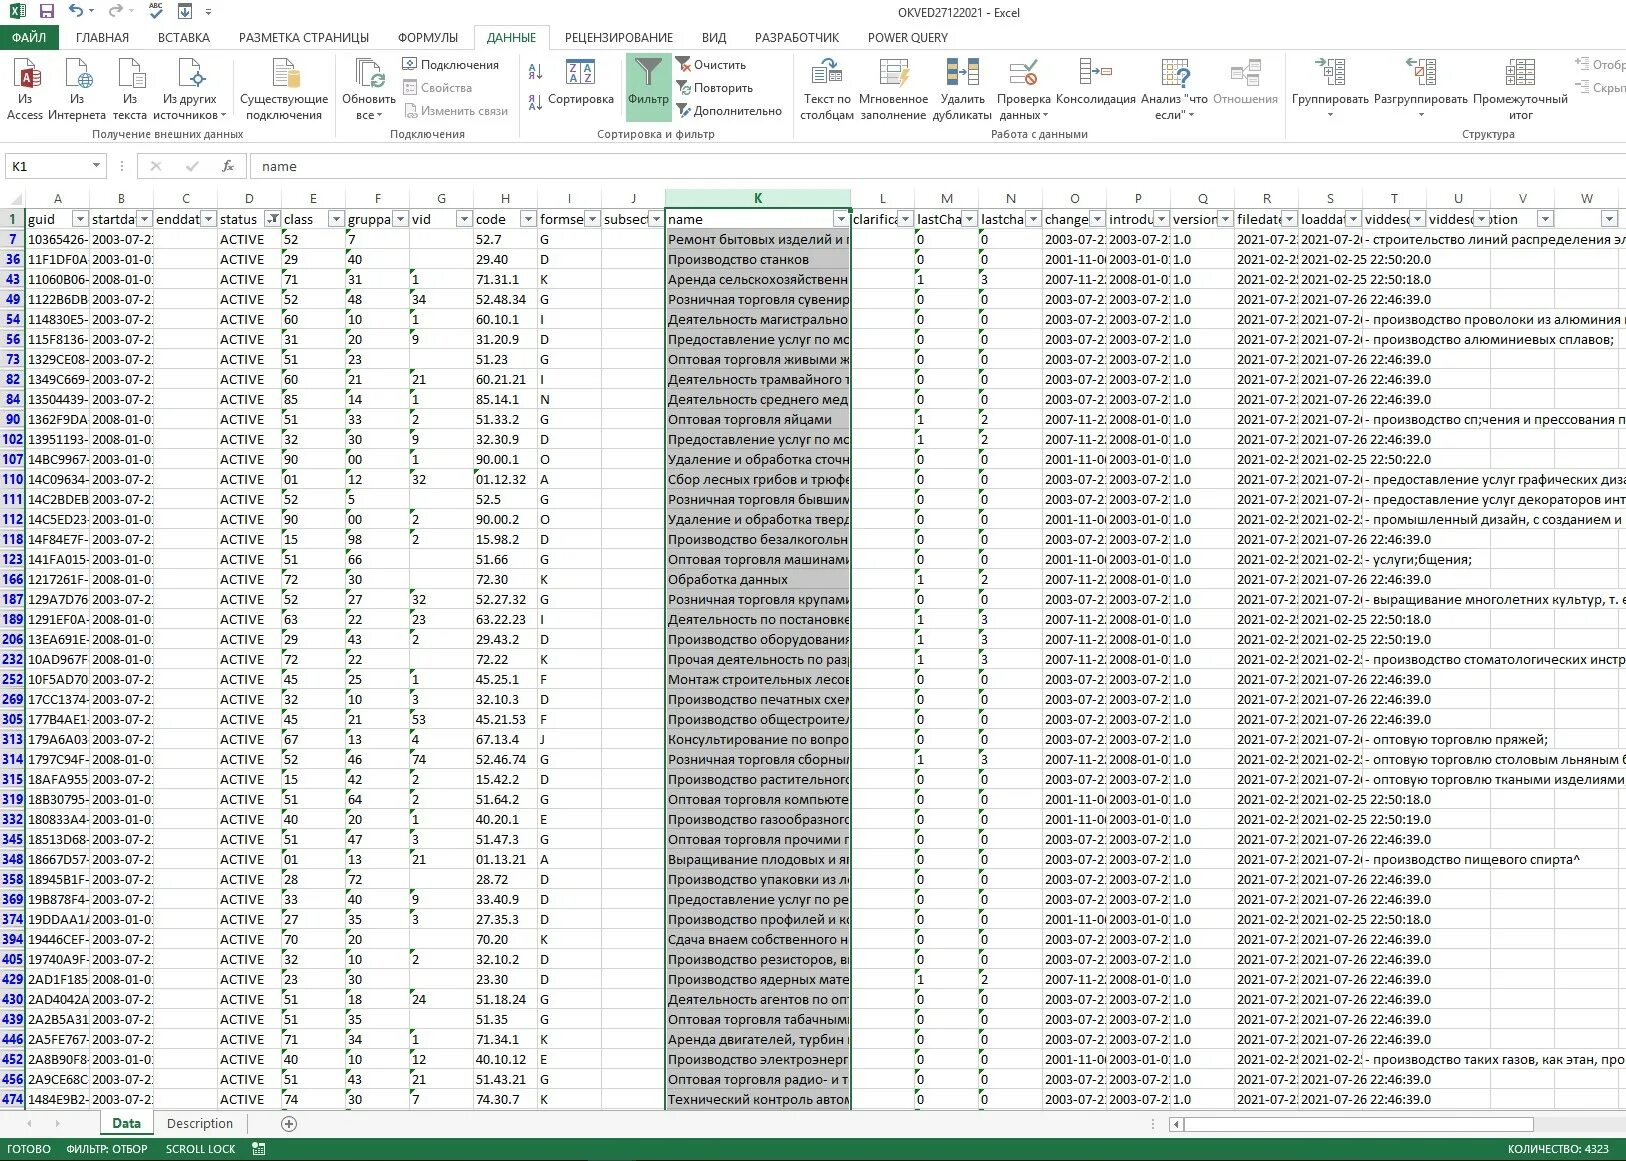Viewport: 1626px width, 1161px height.
Task: Open the class column filter dropdown
Action: click(x=336, y=219)
